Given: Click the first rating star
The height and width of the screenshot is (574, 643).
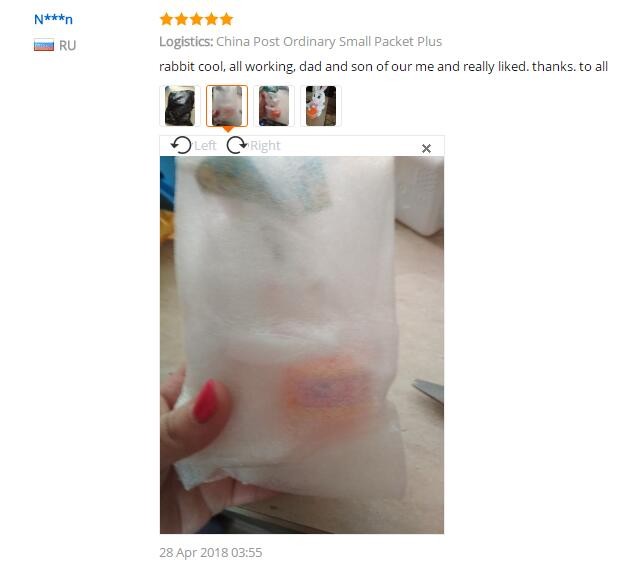Looking at the screenshot, I should 166,19.
